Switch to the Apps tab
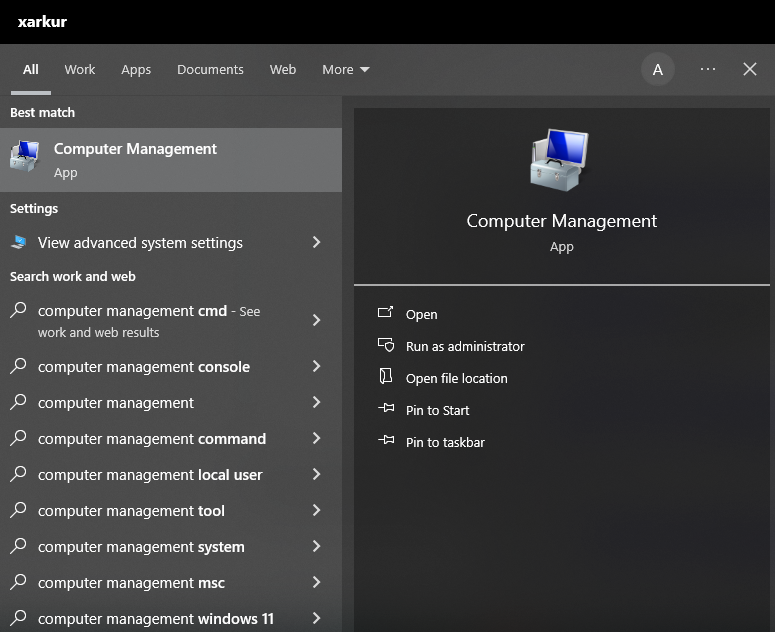Viewport: 775px width, 632px height. tap(136, 70)
